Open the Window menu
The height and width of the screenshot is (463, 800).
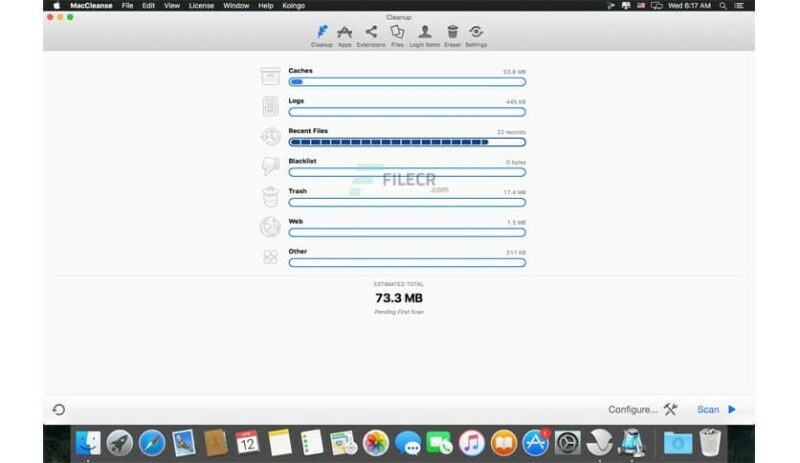click(236, 5)
